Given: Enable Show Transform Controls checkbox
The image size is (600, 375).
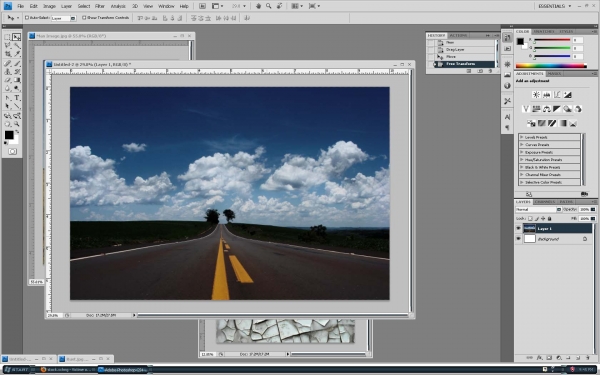Looking at the screenshot, I should 84,18.
